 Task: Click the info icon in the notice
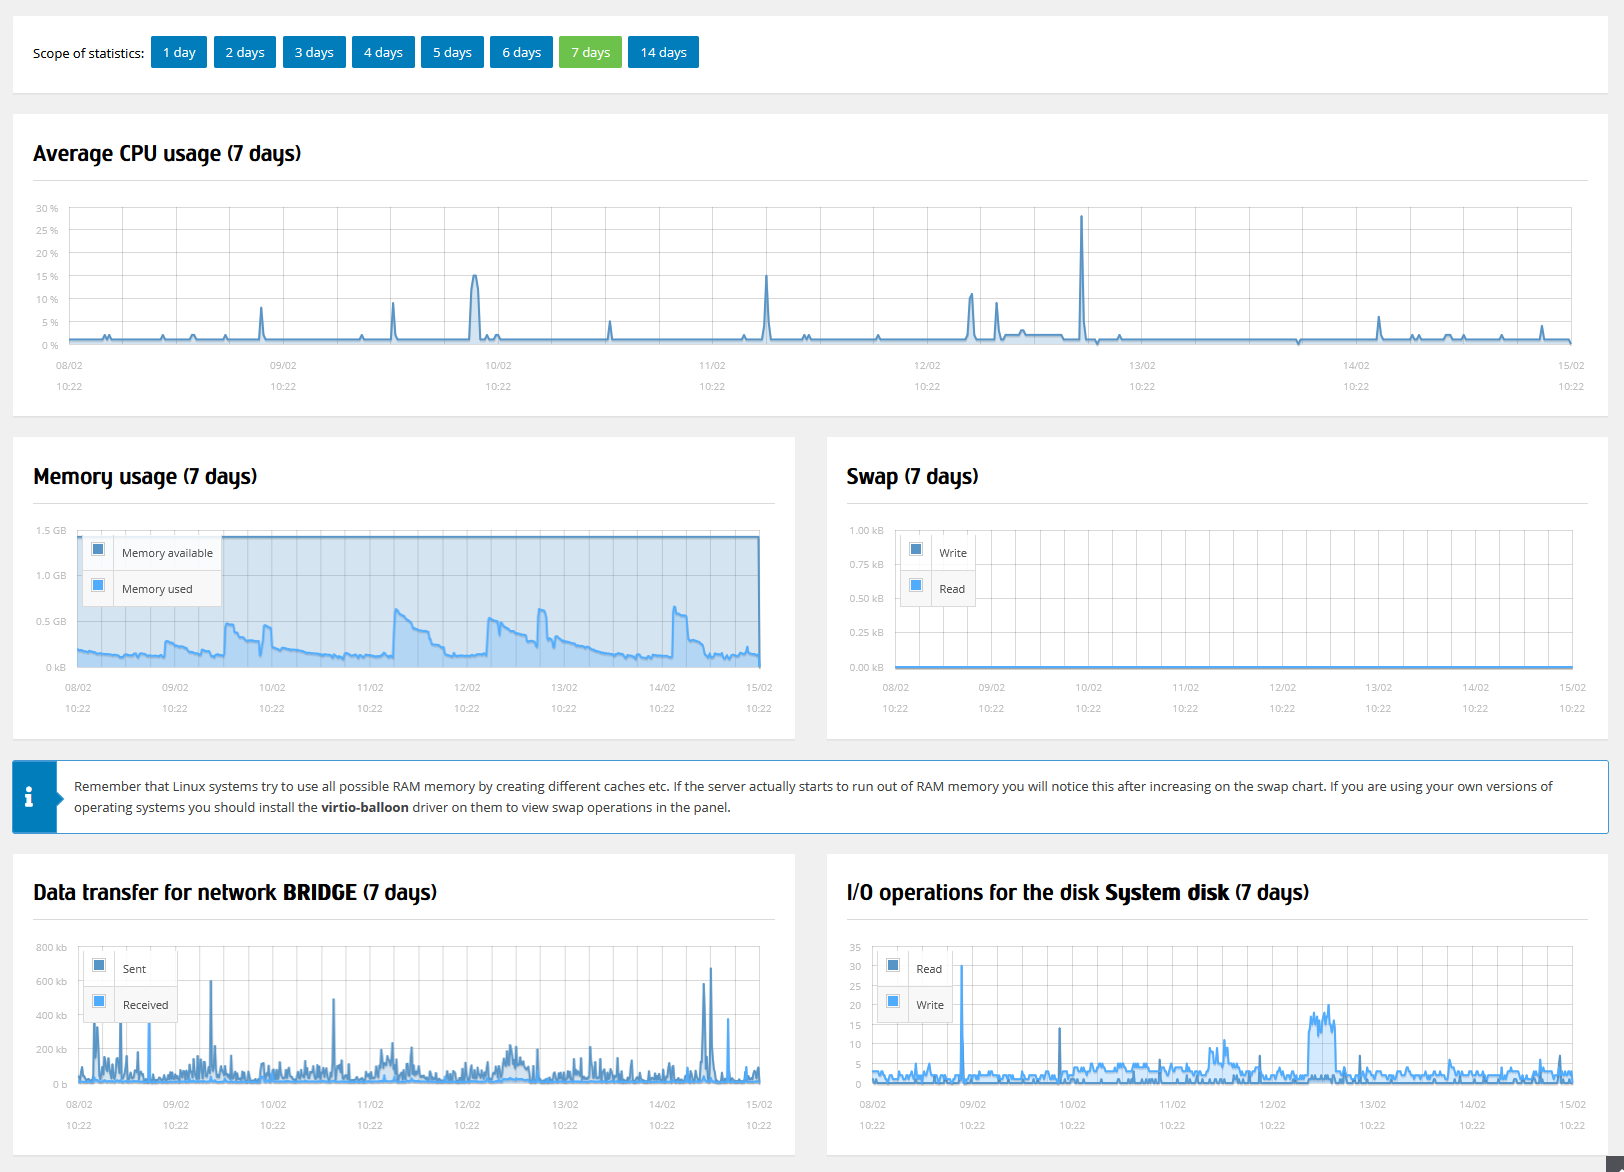tap(29, 797)
